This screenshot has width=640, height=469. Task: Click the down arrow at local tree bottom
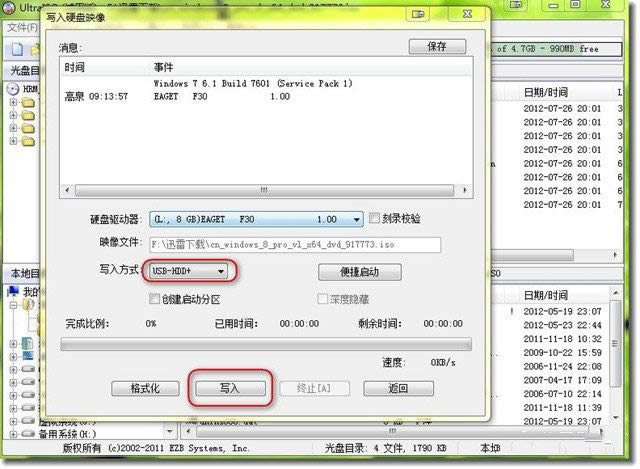169,431
